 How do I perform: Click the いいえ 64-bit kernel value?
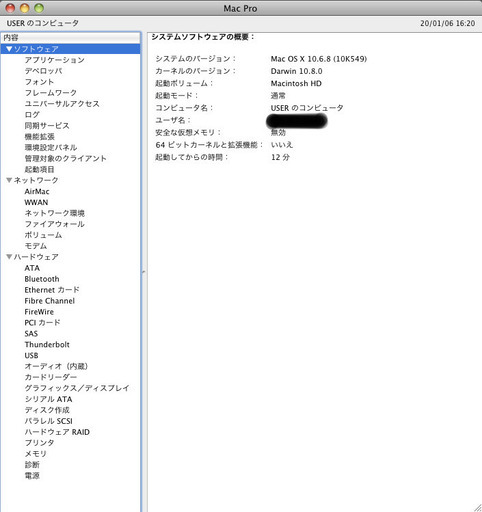click(x=282, y=145)
